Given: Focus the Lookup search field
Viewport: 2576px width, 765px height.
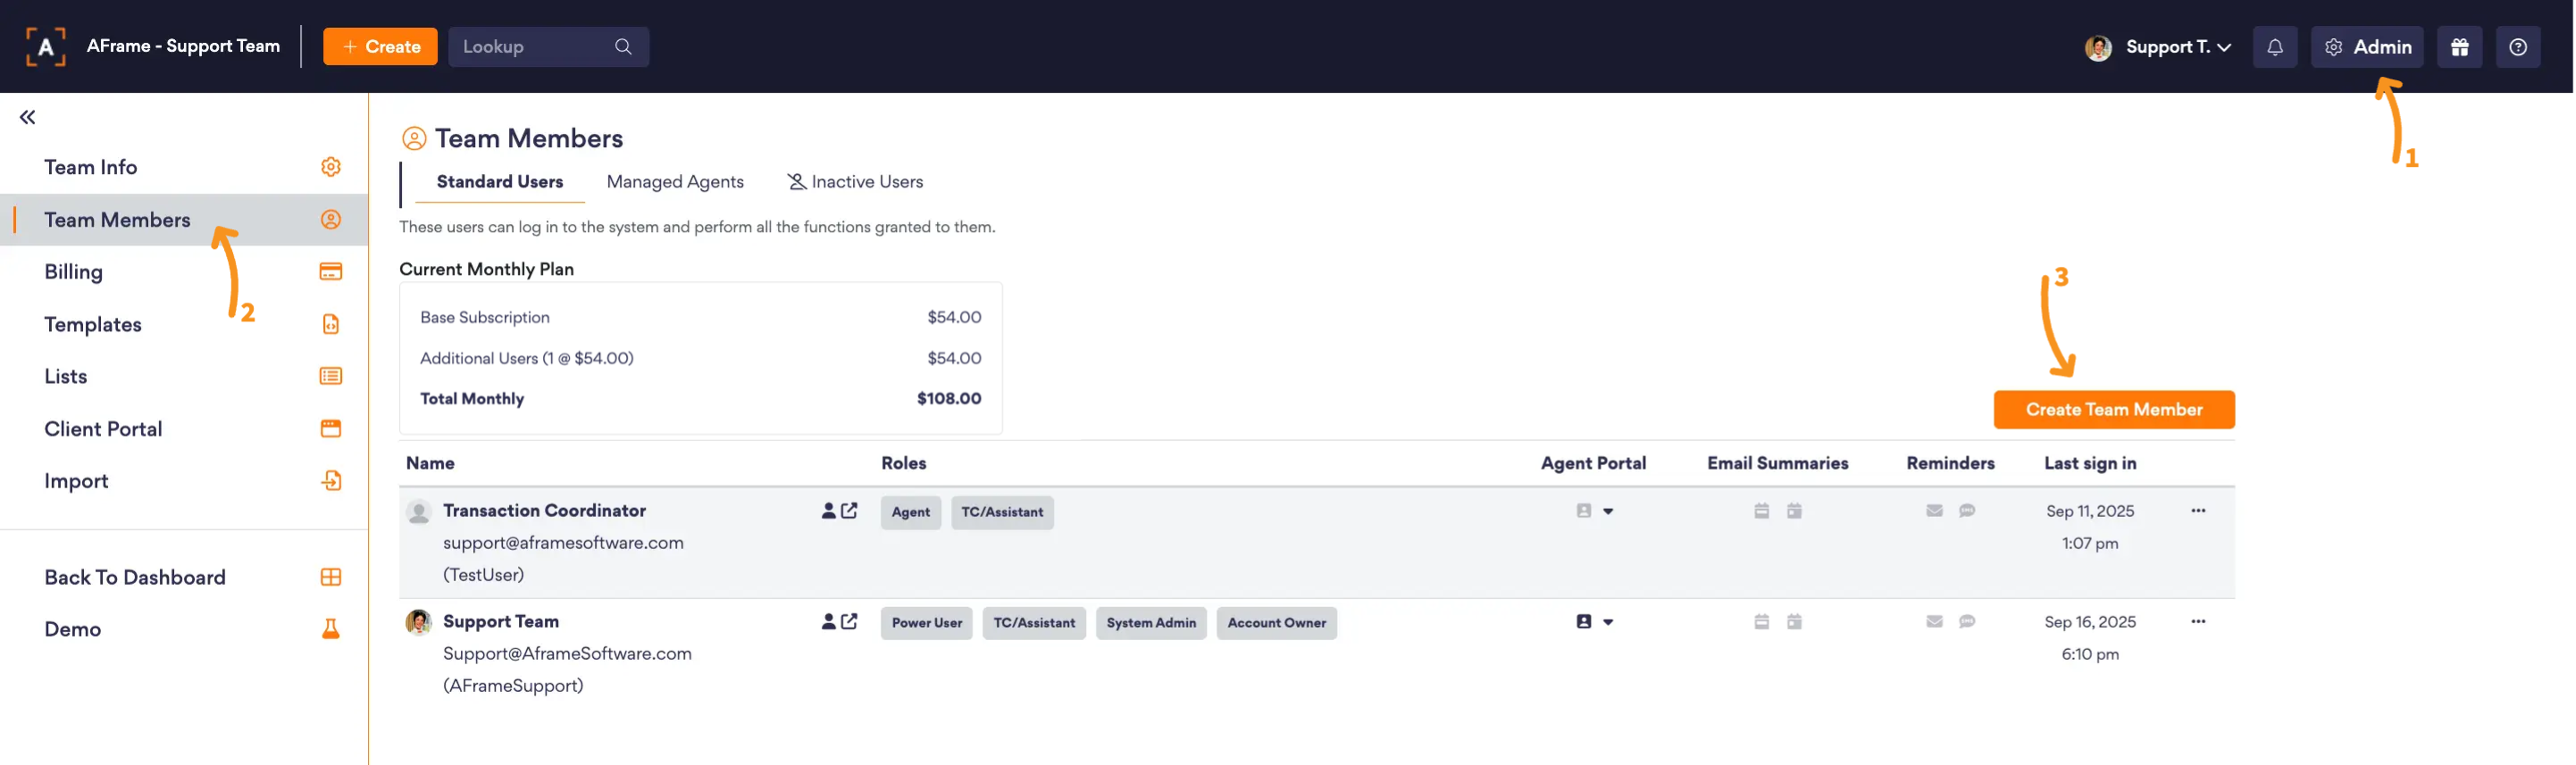Looking at the screenshot, I should 548,47.
